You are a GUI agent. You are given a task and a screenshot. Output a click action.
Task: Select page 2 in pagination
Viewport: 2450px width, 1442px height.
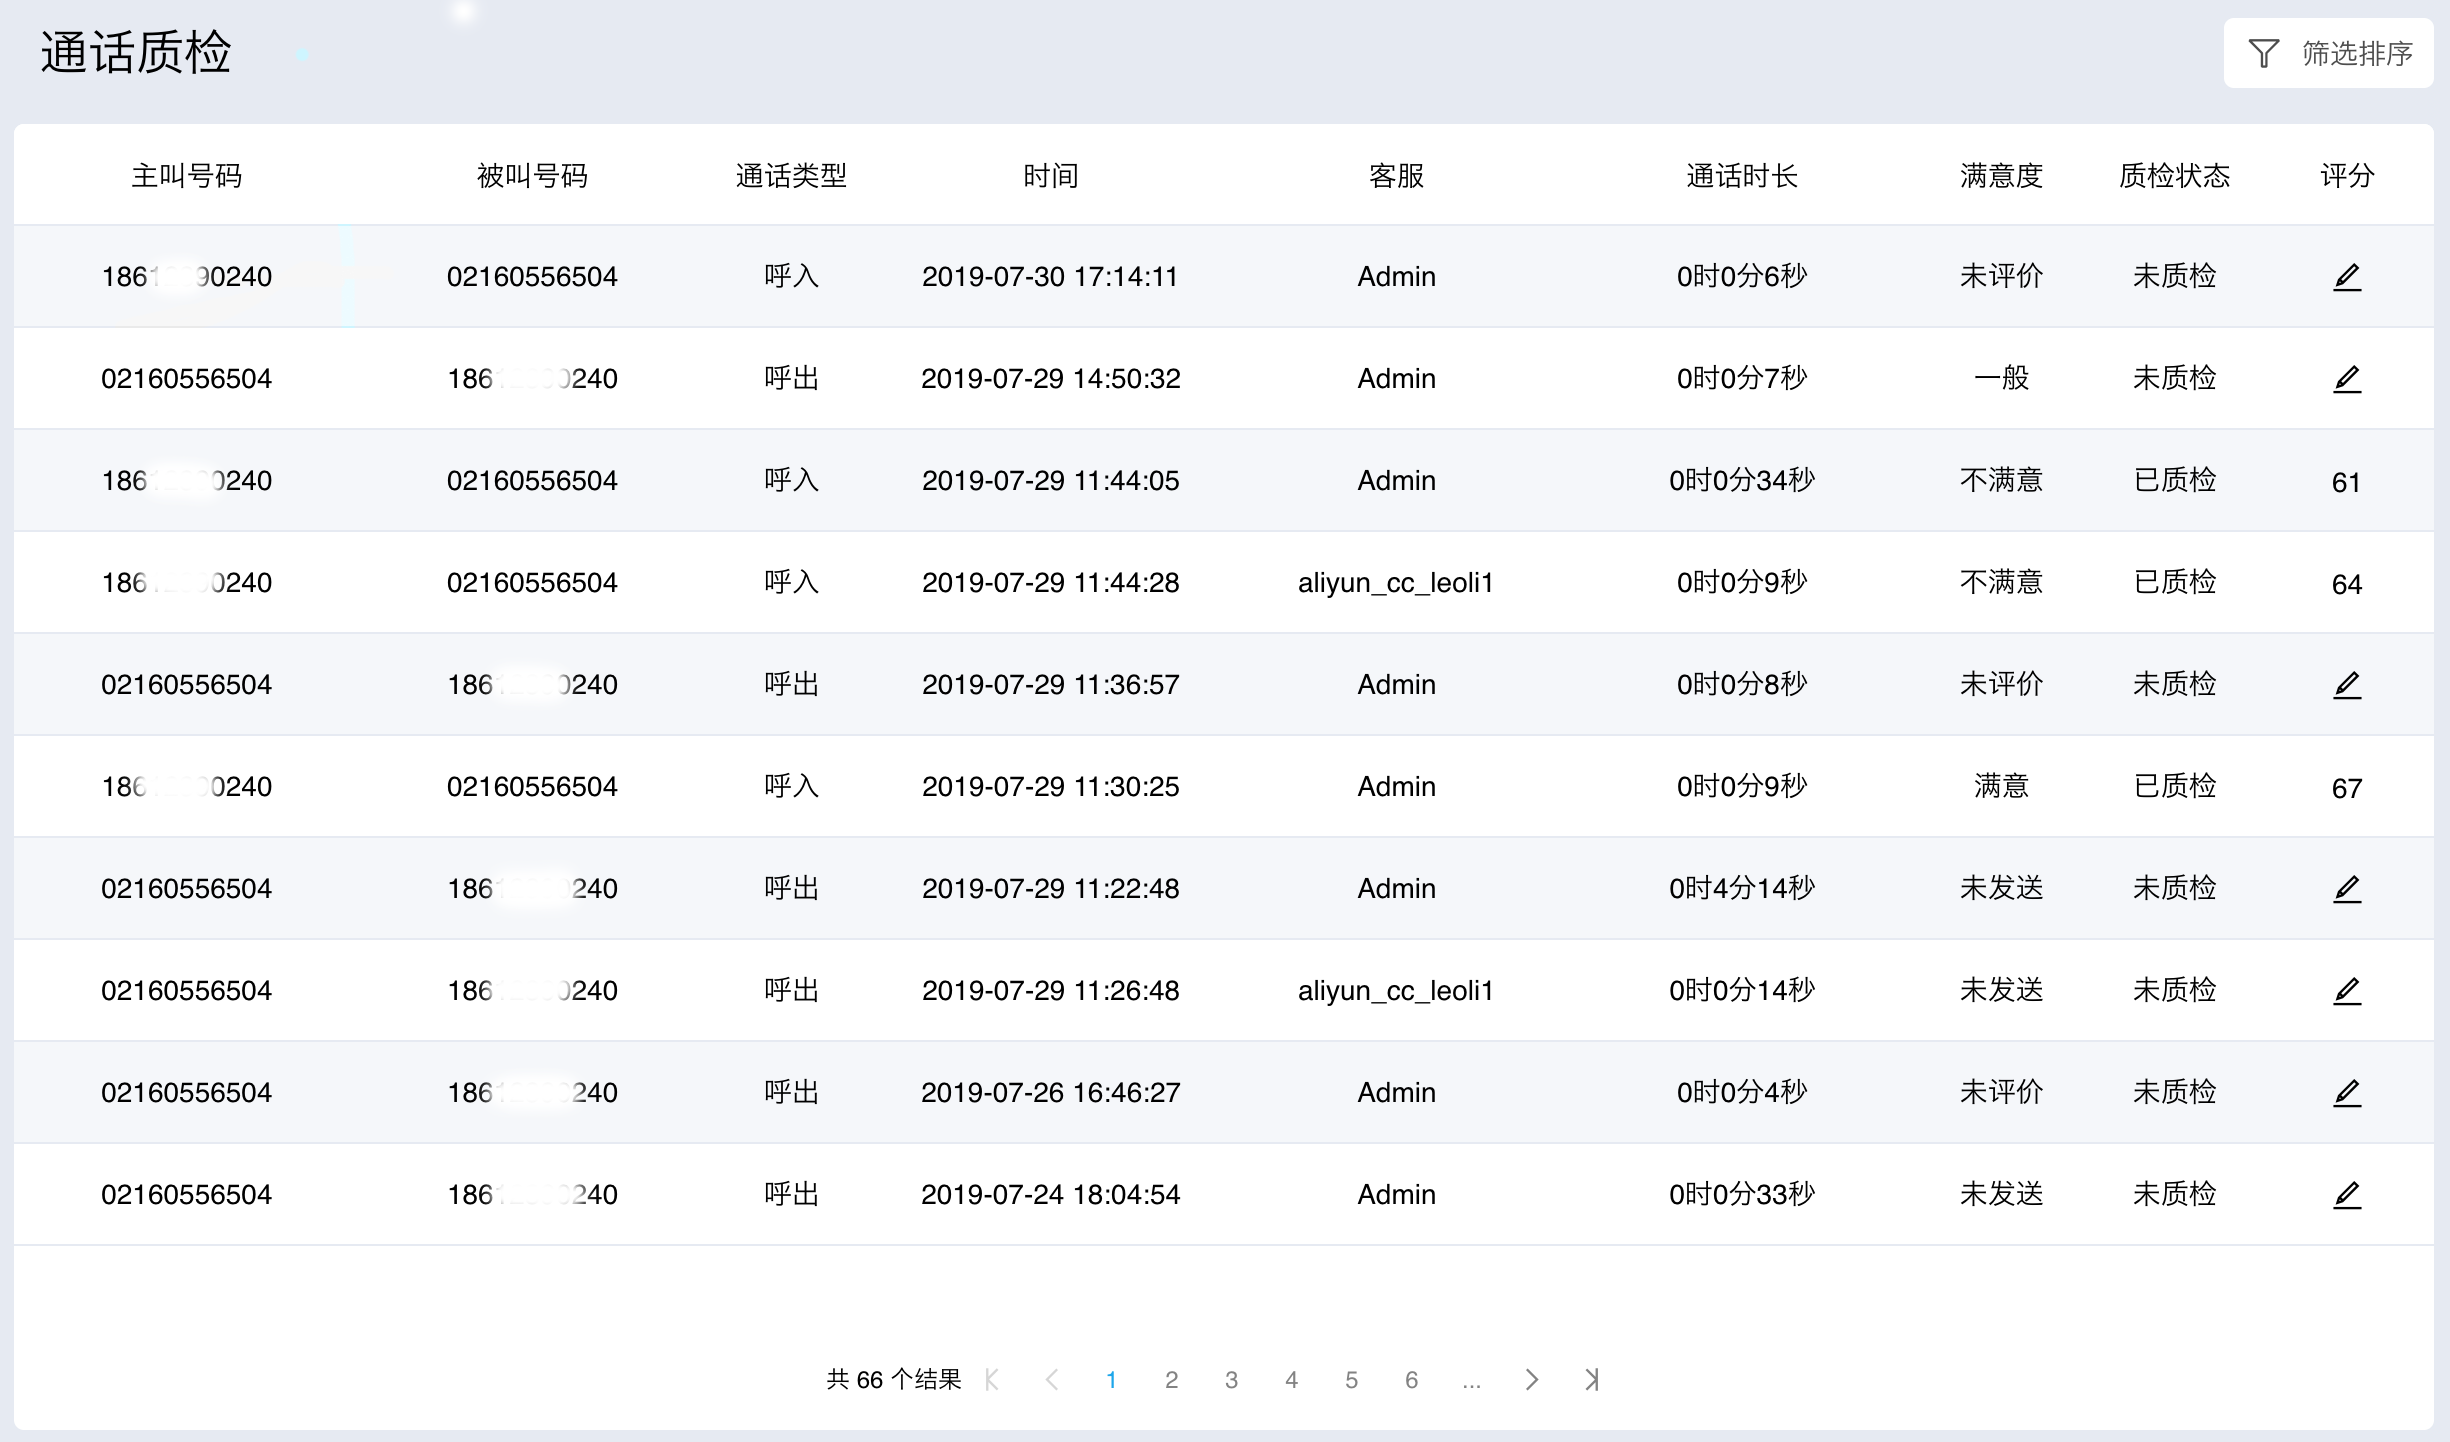[1171, 1380]
